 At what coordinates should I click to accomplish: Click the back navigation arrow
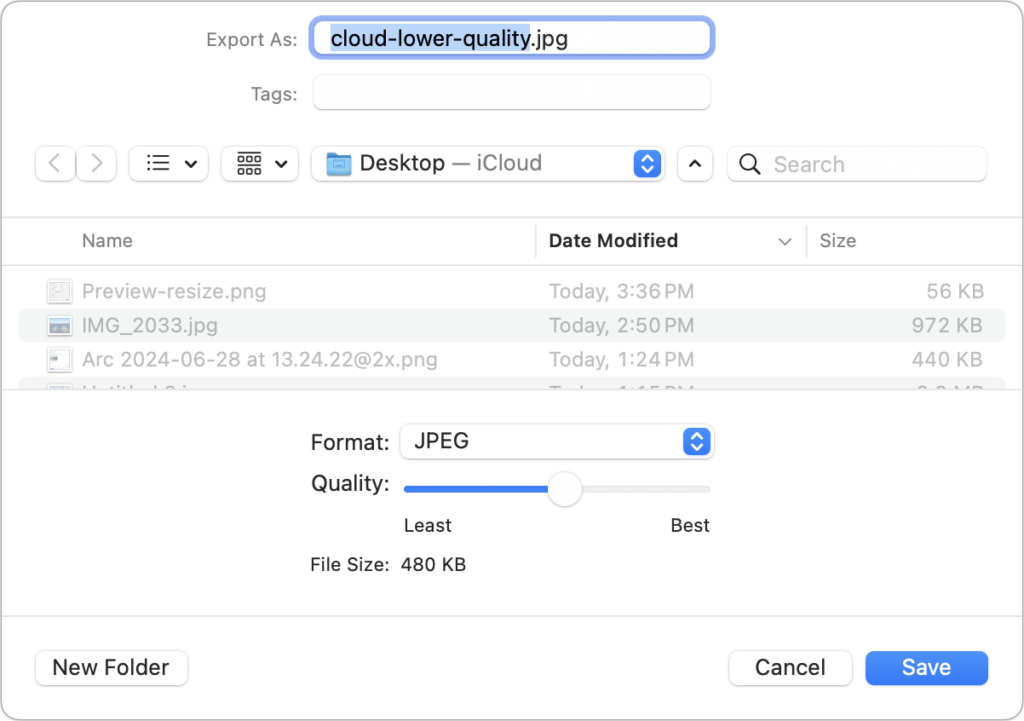55,163
